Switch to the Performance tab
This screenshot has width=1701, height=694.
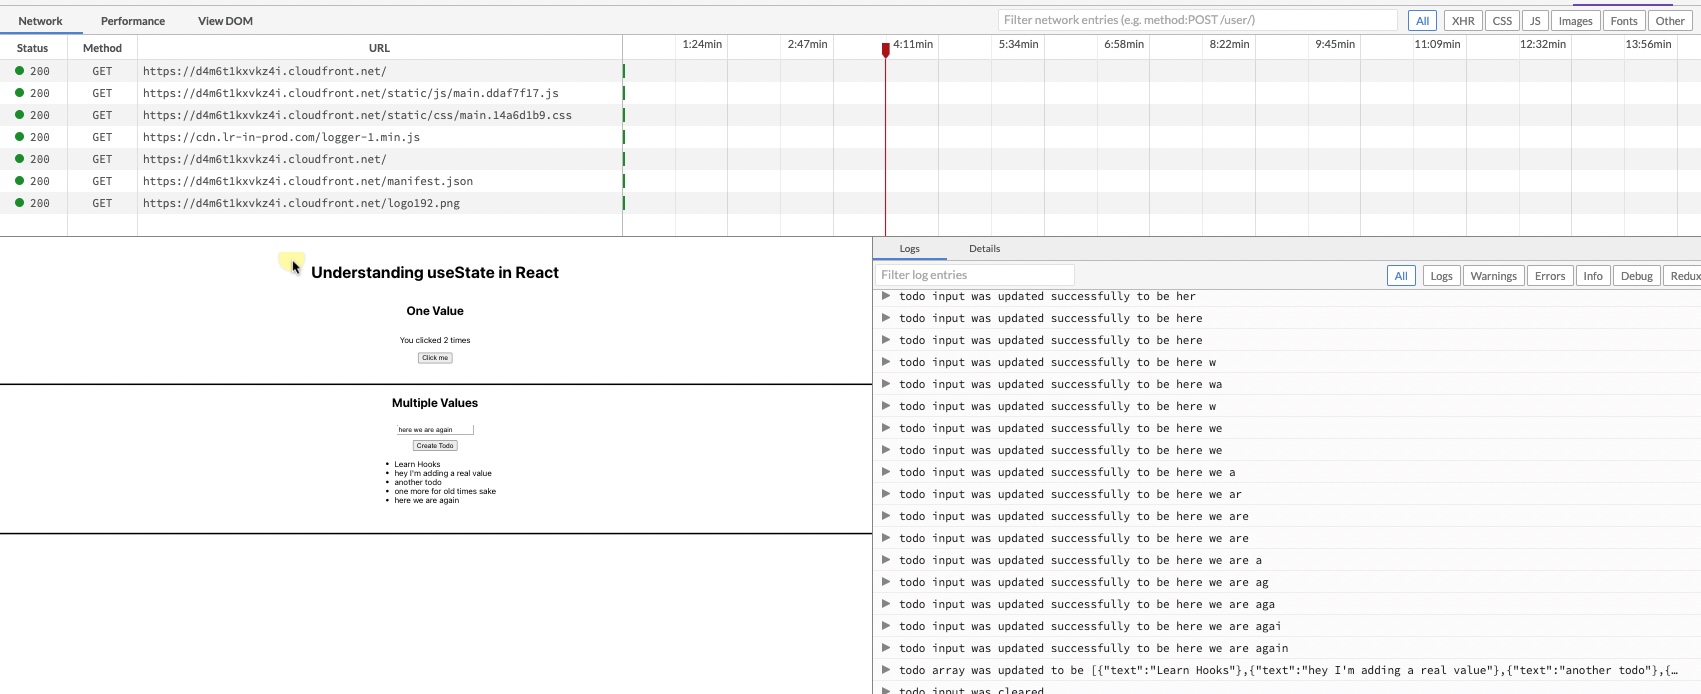[x=132, y=21]
